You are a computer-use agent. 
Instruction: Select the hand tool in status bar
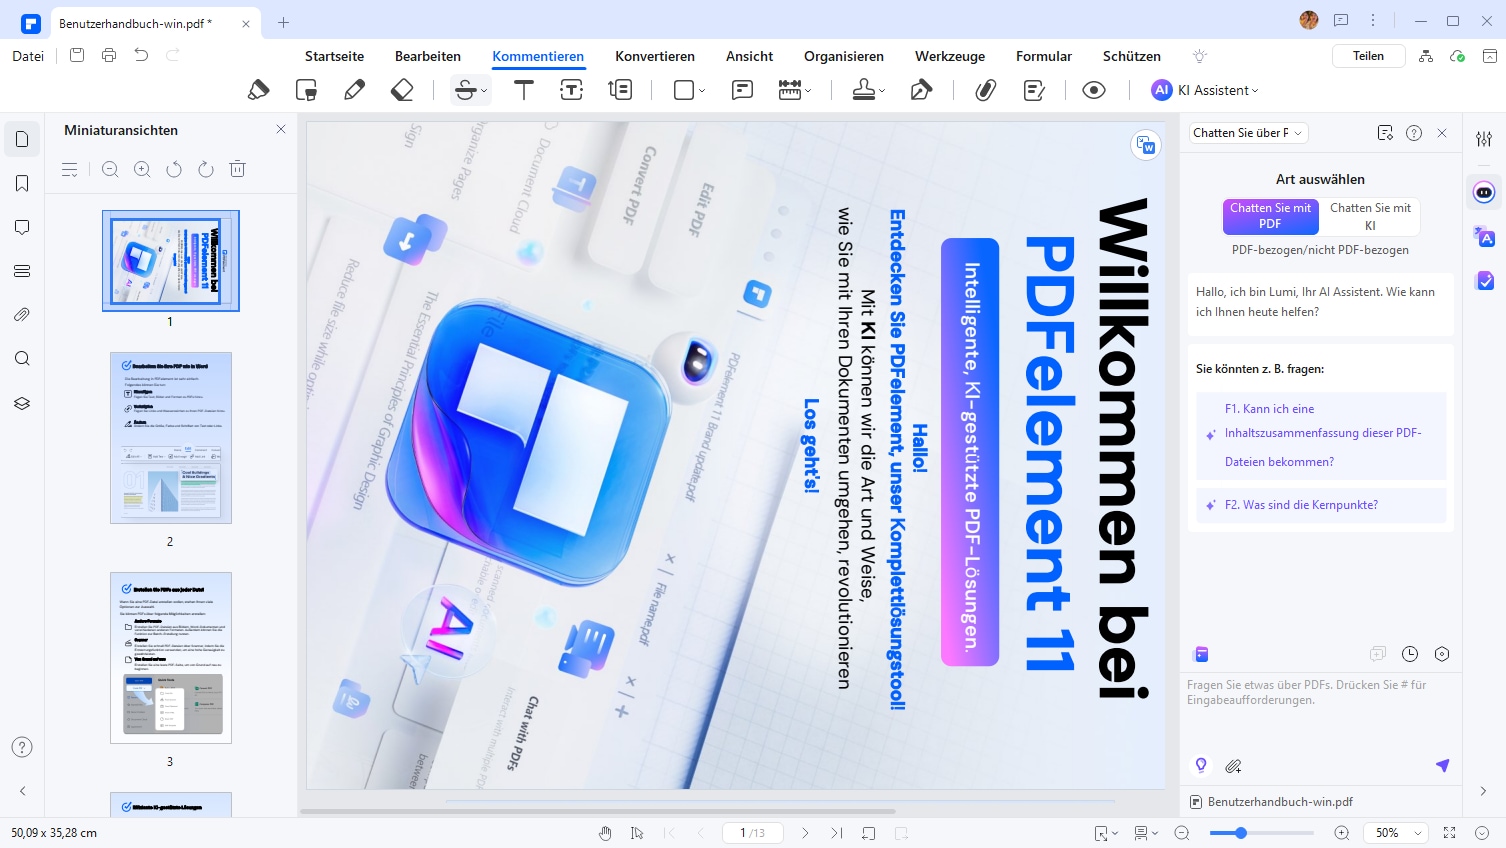605,833
